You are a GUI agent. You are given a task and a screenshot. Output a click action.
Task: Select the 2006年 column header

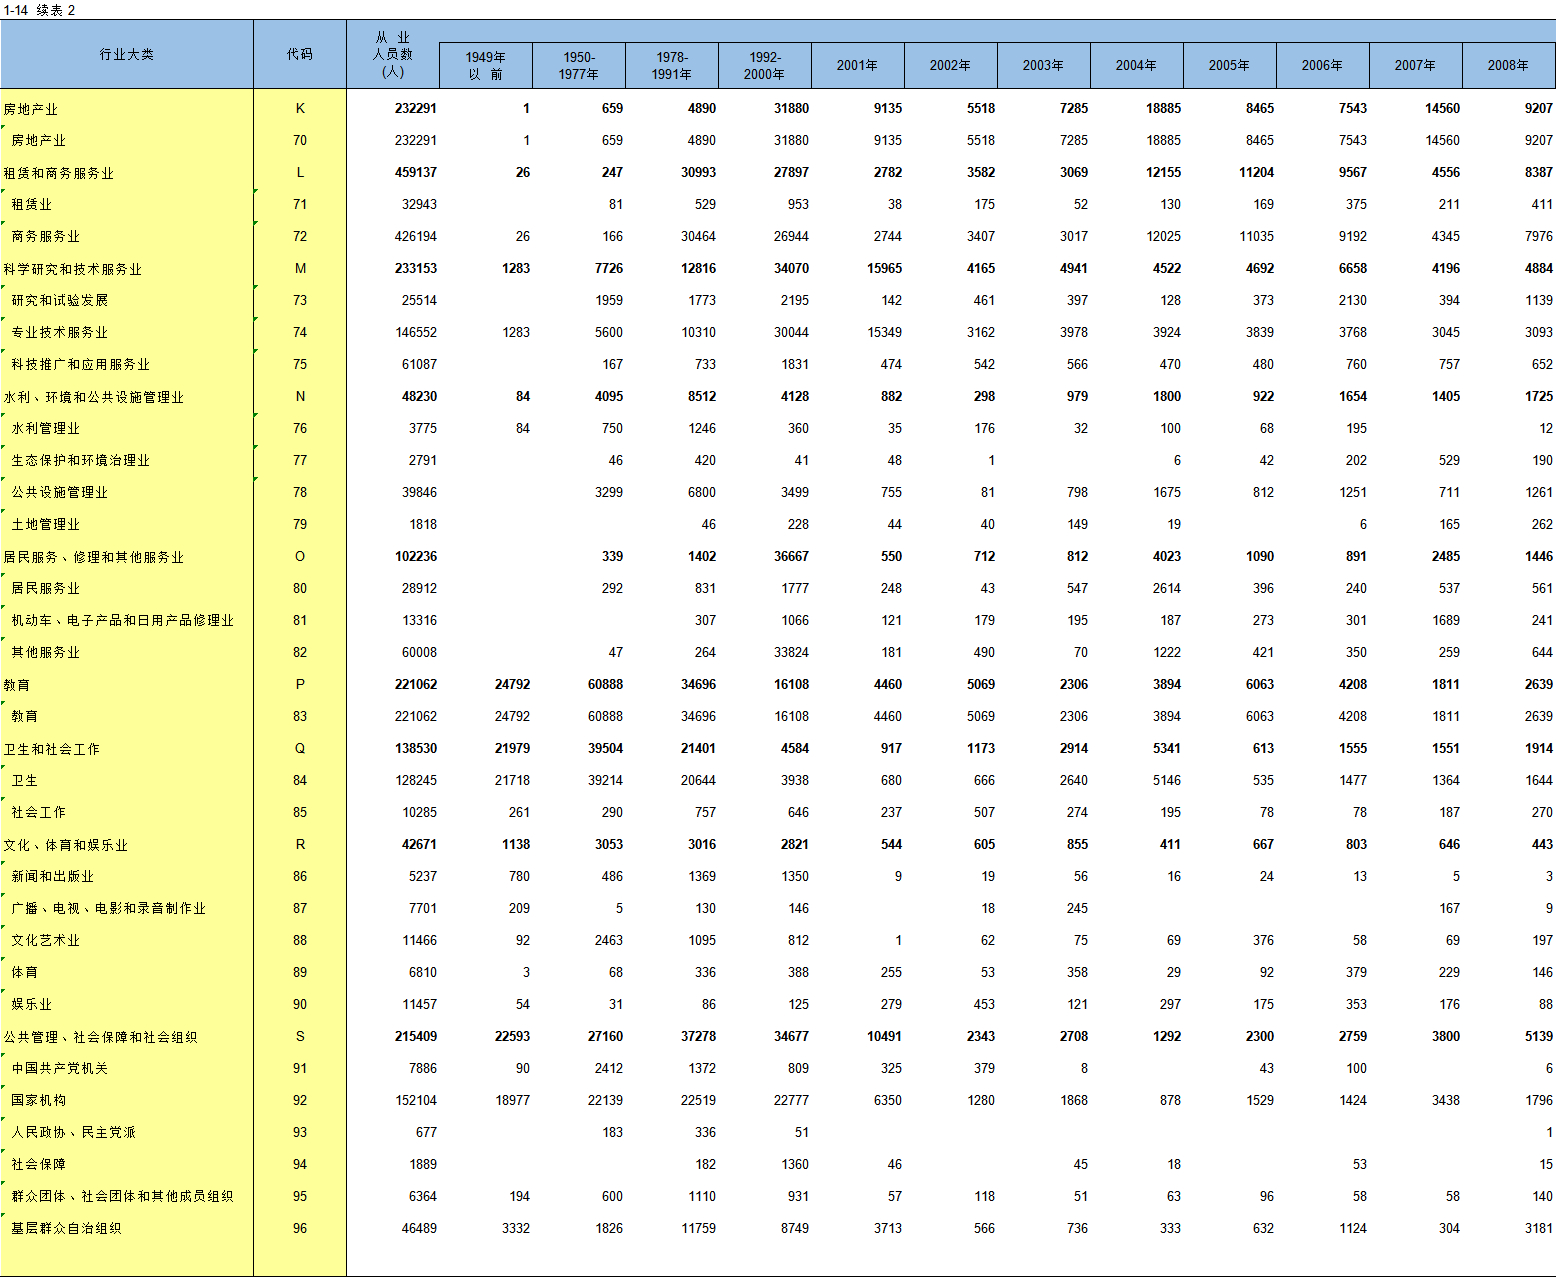[x=1323, y=66]
